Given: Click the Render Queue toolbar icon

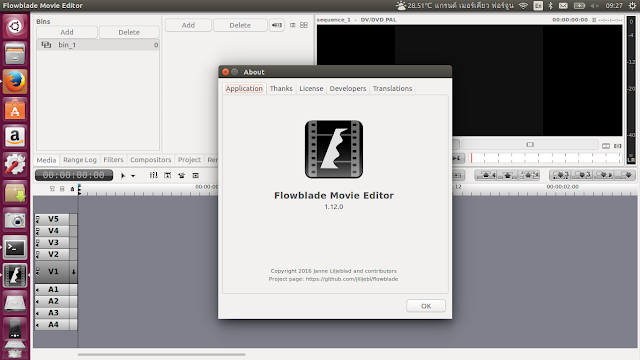Looking at the screenshot, I should (x=196, y=175).
